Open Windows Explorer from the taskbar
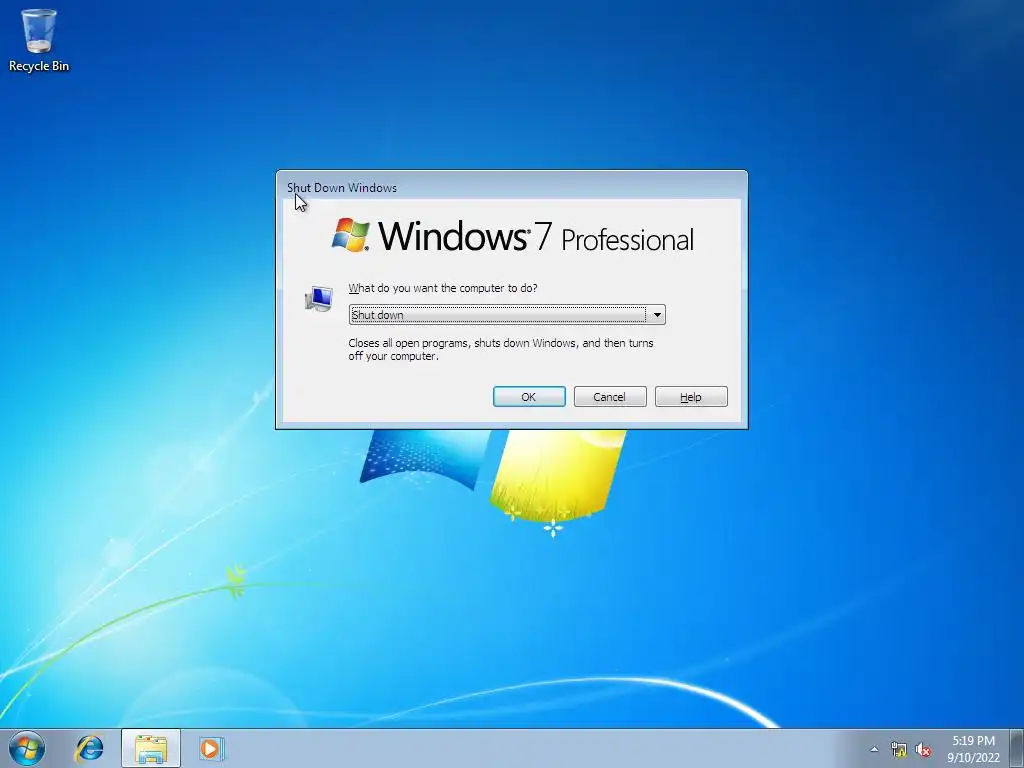 [x=151, y=748]
